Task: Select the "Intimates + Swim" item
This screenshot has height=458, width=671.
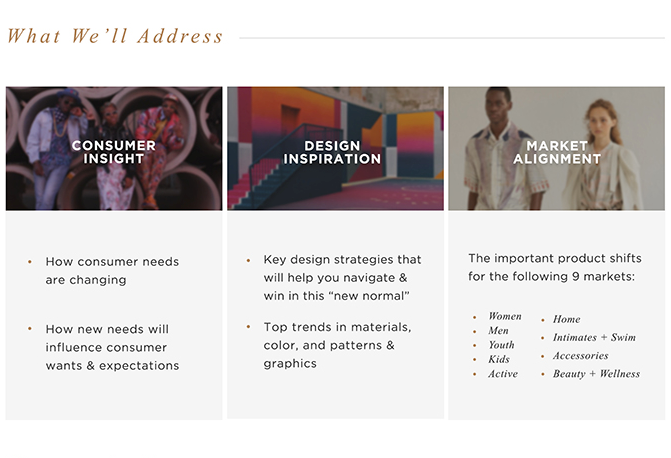Action: click(x=594, y=337)
